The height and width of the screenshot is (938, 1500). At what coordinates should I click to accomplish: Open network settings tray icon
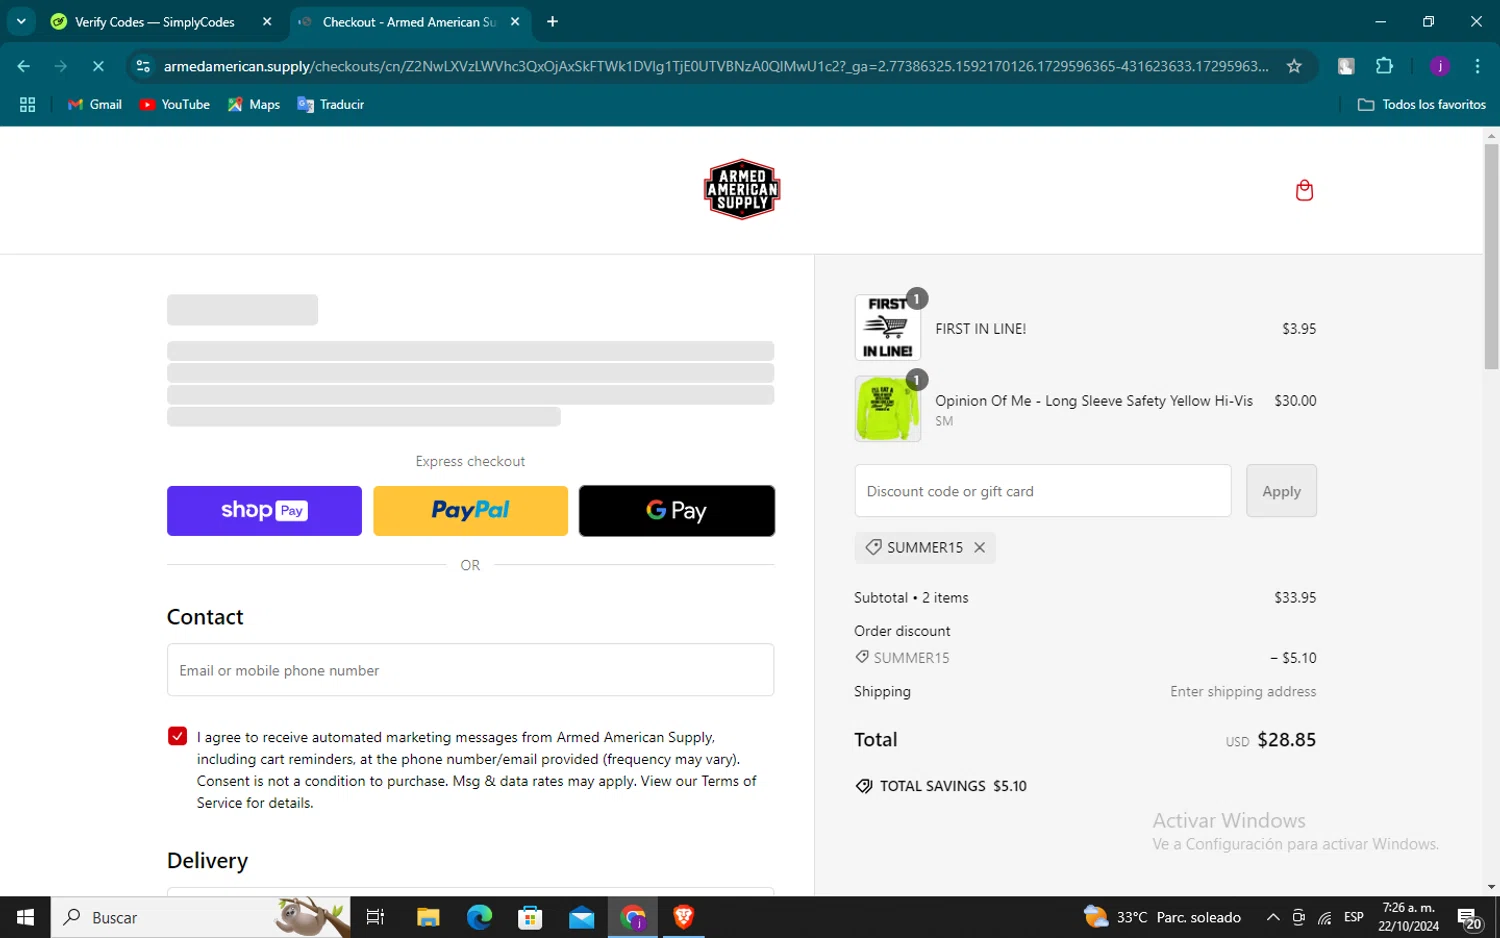1324,917
